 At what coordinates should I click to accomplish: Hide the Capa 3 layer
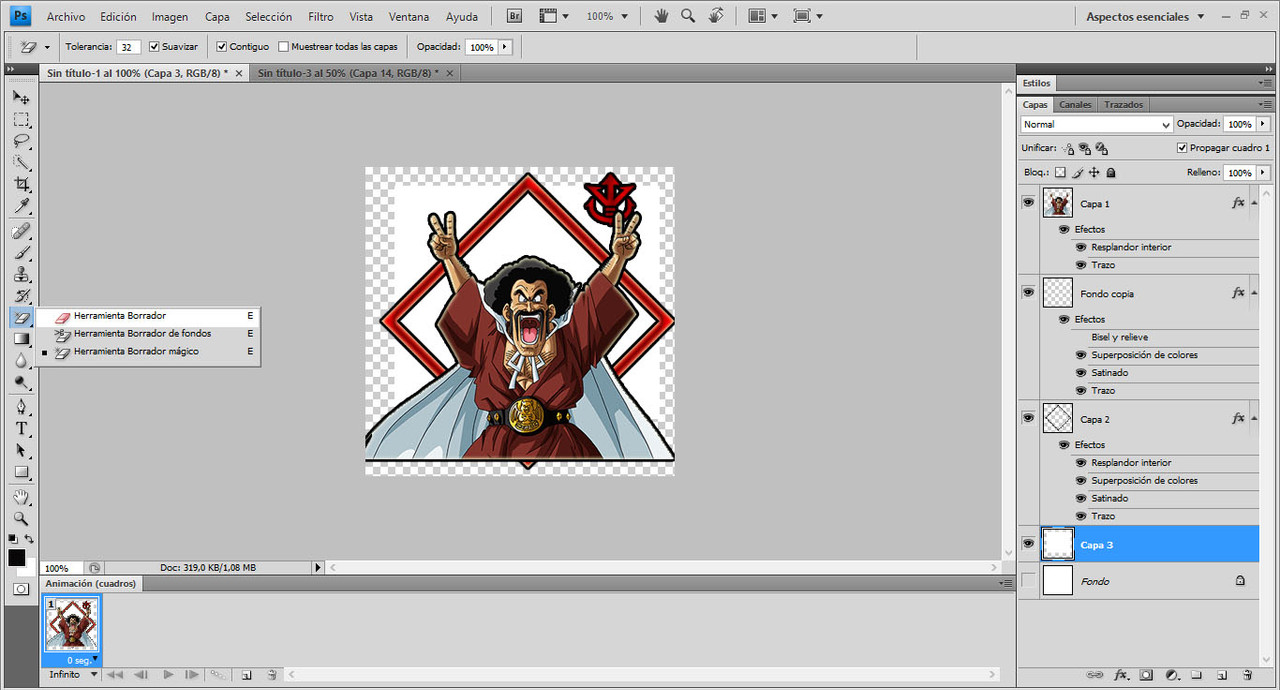[1028, 544]
